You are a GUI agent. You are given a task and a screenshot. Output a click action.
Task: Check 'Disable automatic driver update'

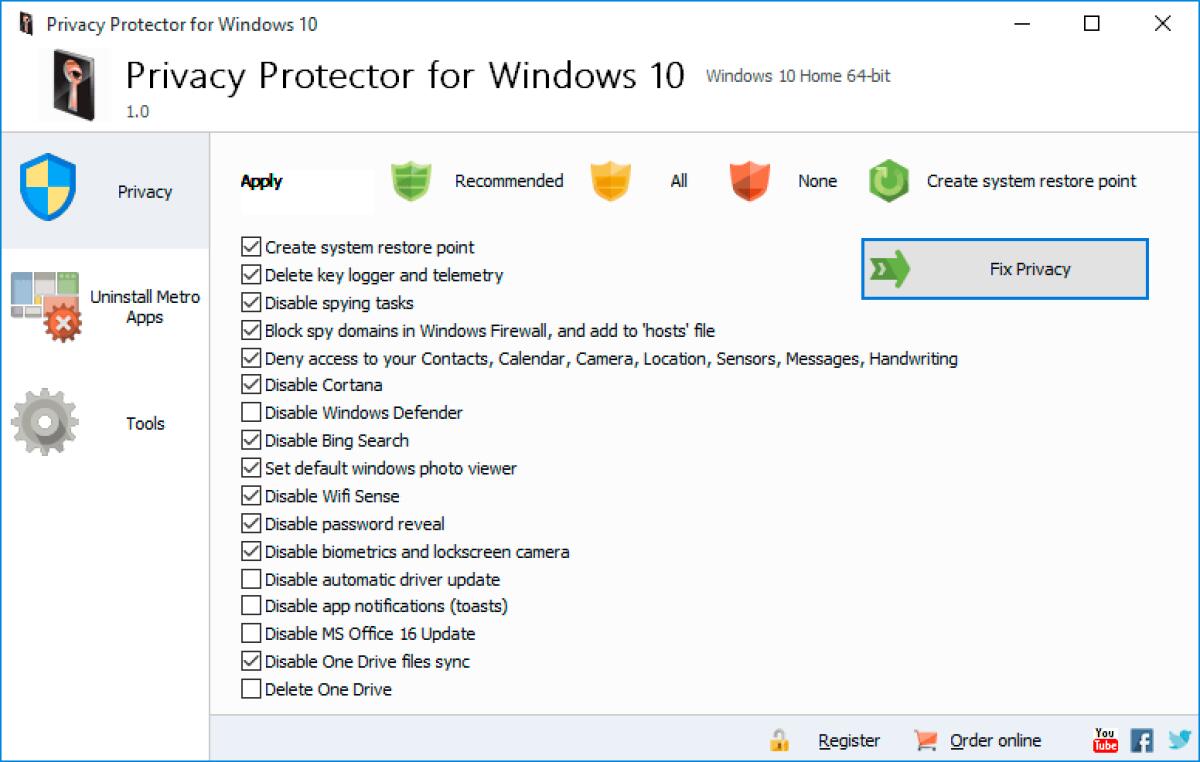pos(249,579)
